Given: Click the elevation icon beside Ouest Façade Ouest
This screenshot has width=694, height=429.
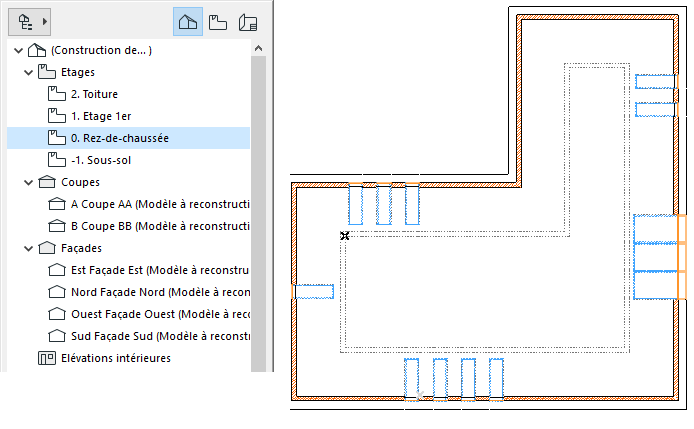Looking at the screenshot, I should 57,314.
